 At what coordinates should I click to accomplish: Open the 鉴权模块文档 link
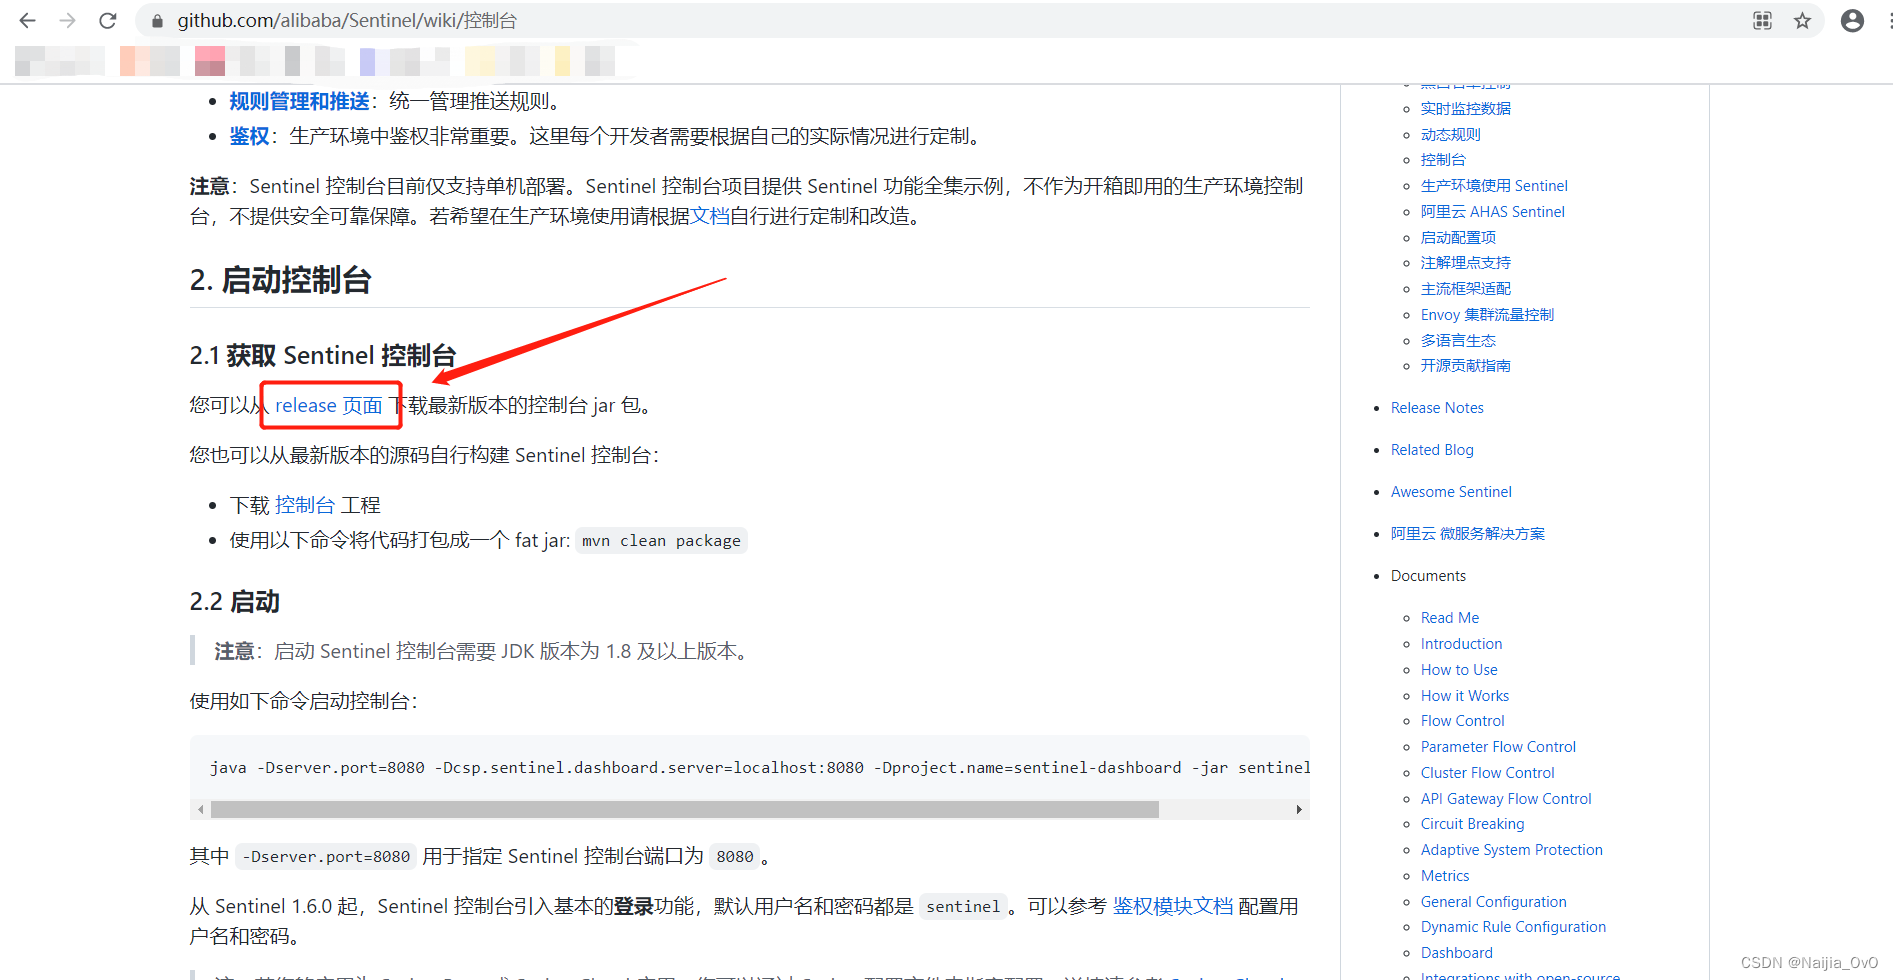click(x=1173, y=906)
